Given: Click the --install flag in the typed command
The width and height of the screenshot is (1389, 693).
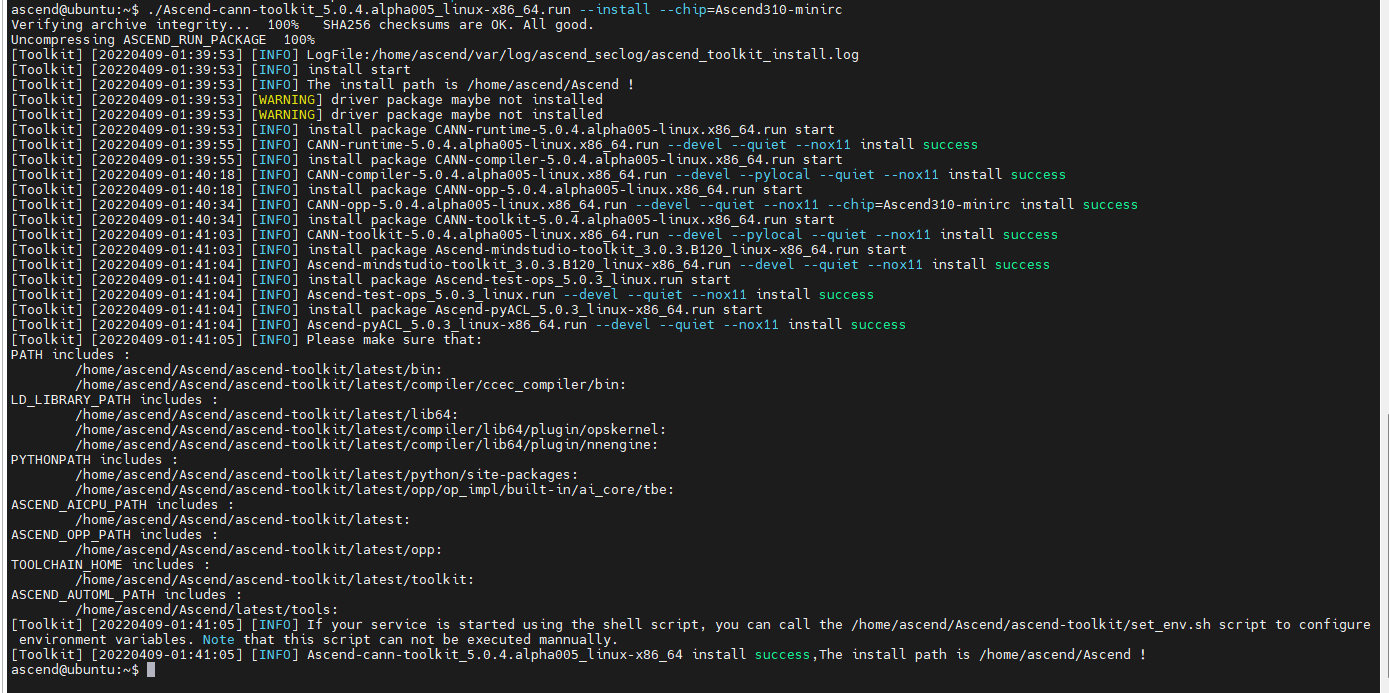Looking at the screenshot, I should point(615,9).
